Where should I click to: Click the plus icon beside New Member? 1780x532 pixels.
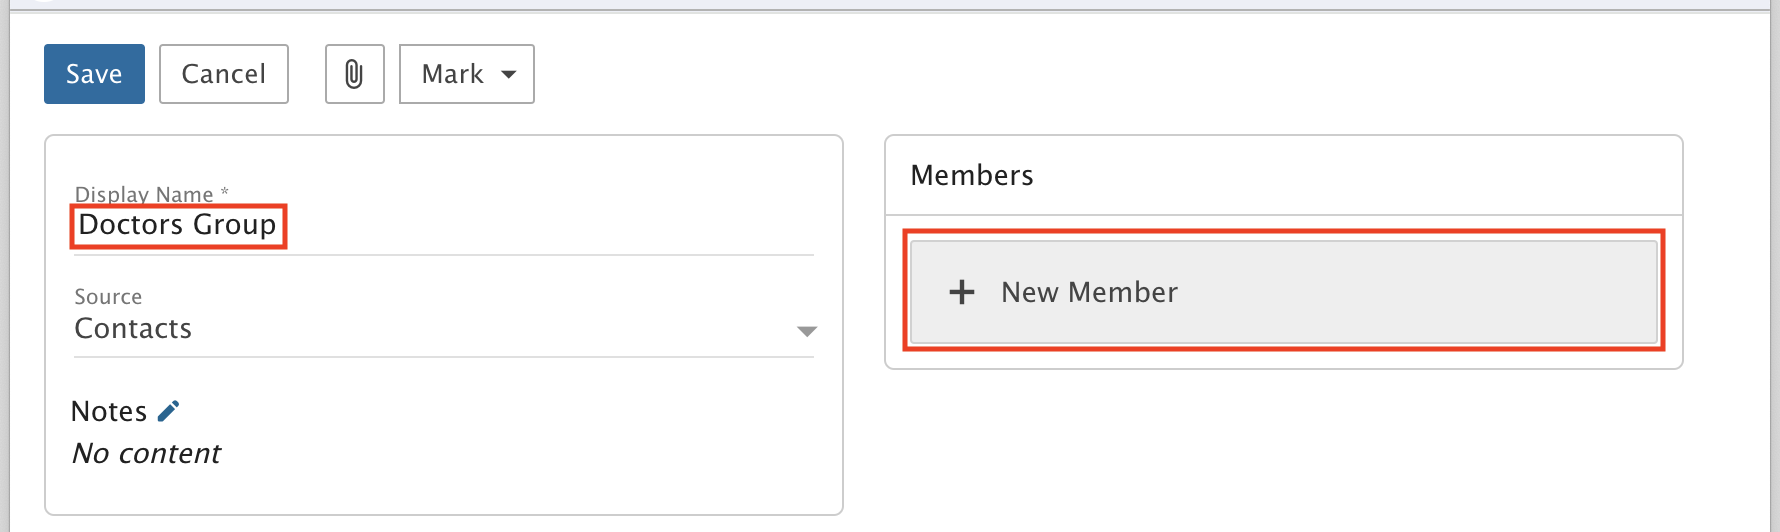click(x=962, y=292)
